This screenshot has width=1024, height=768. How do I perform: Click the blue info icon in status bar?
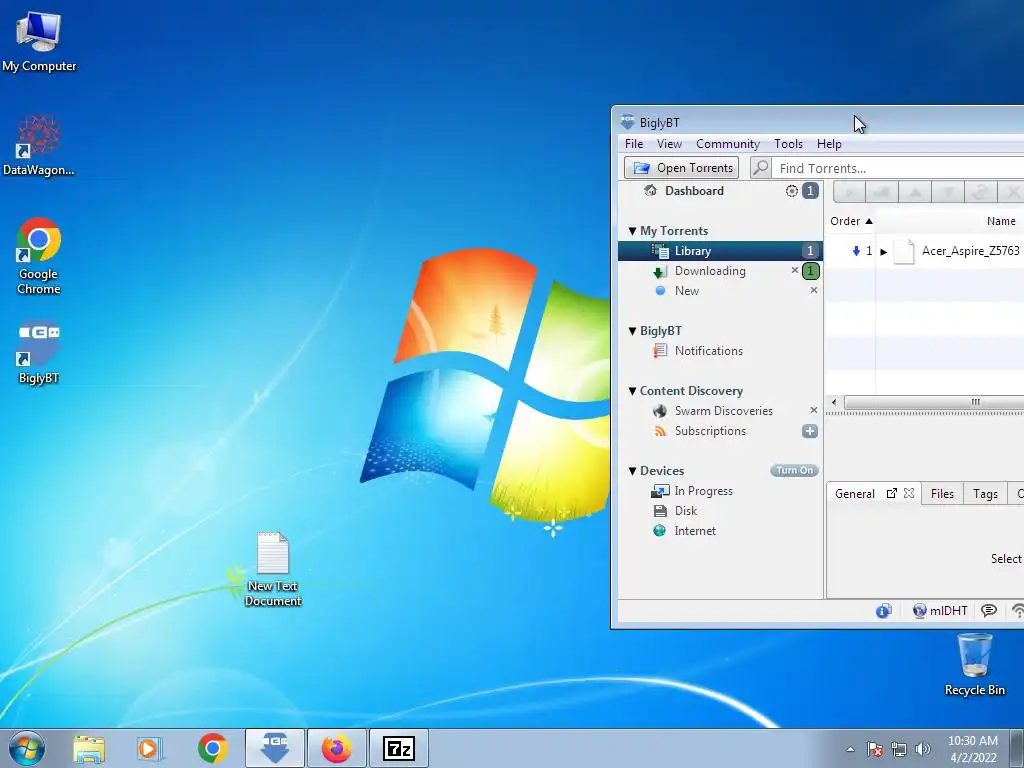(883, 611)
